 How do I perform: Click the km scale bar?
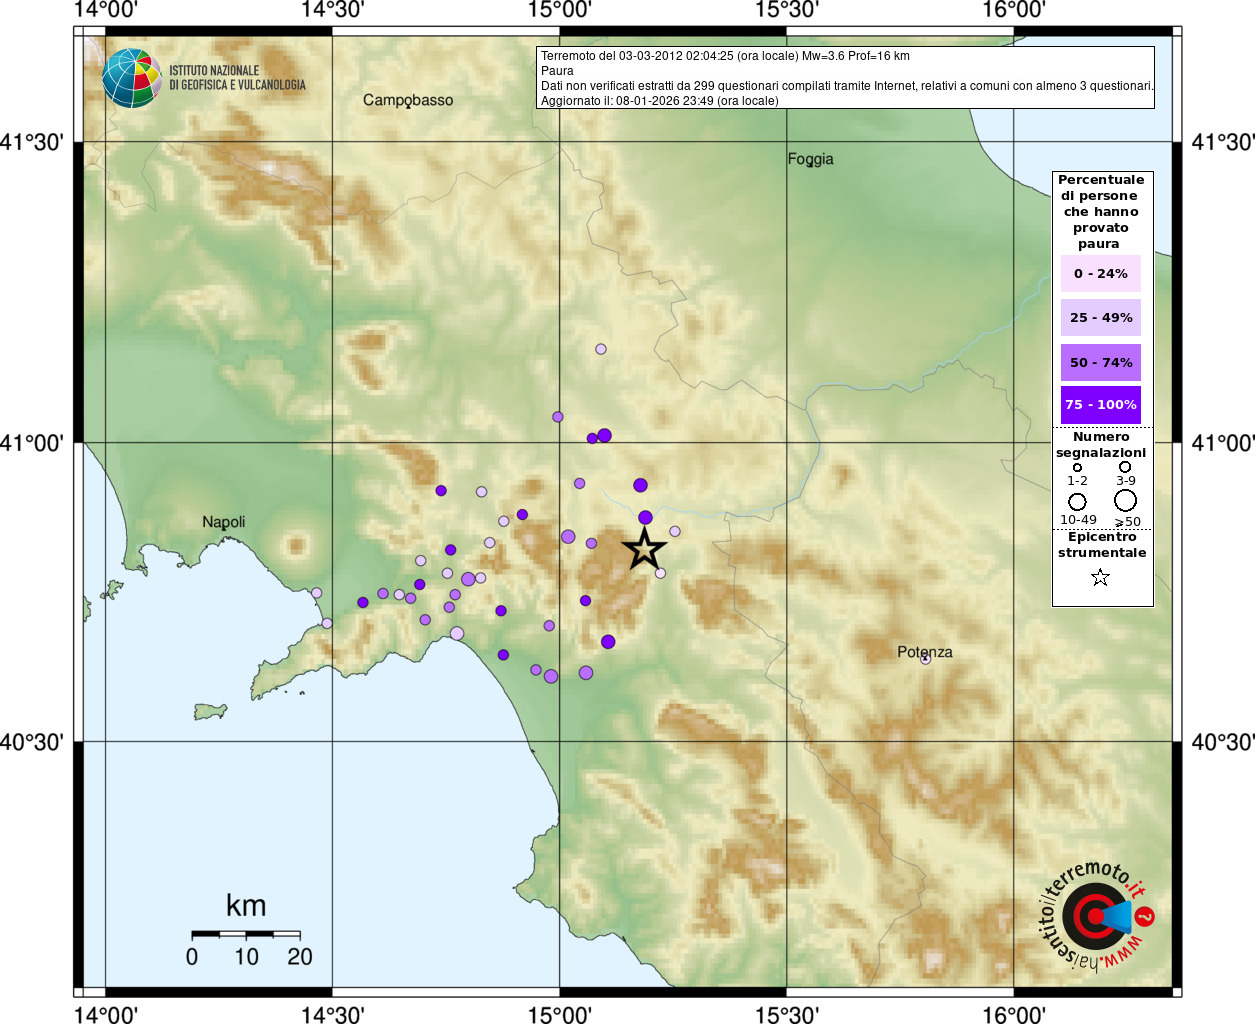point(246,934)
